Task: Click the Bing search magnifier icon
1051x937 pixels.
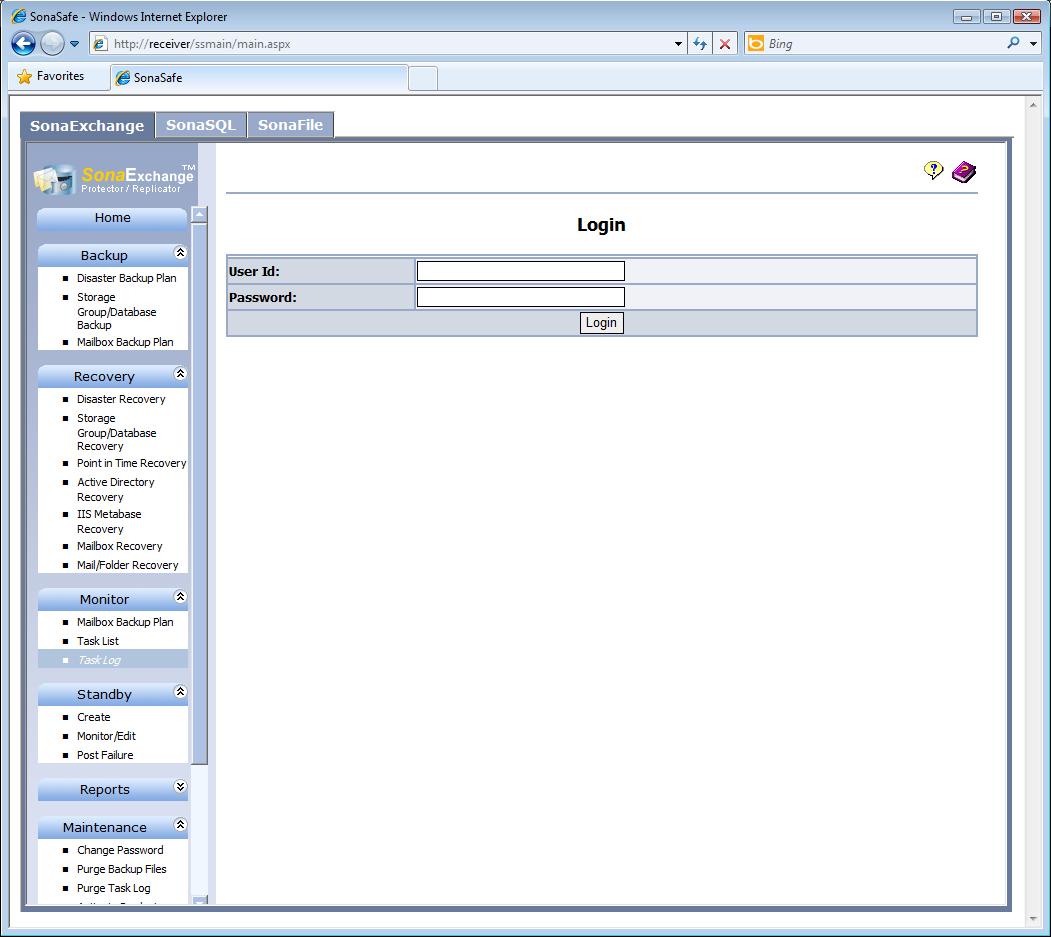Action: coord(1013,43)
